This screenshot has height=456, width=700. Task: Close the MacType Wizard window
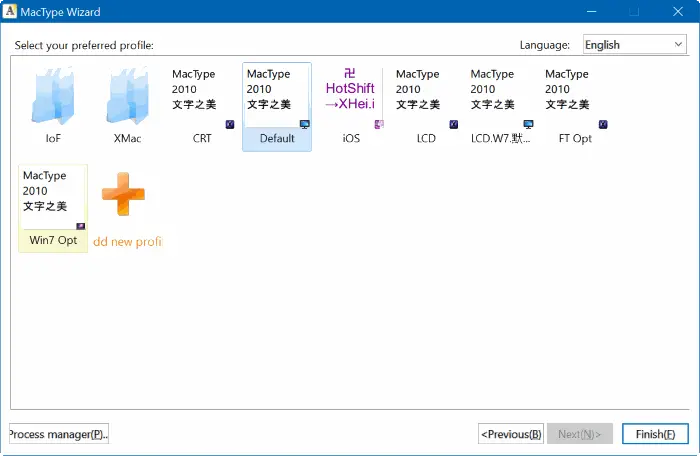pos(678,12)
